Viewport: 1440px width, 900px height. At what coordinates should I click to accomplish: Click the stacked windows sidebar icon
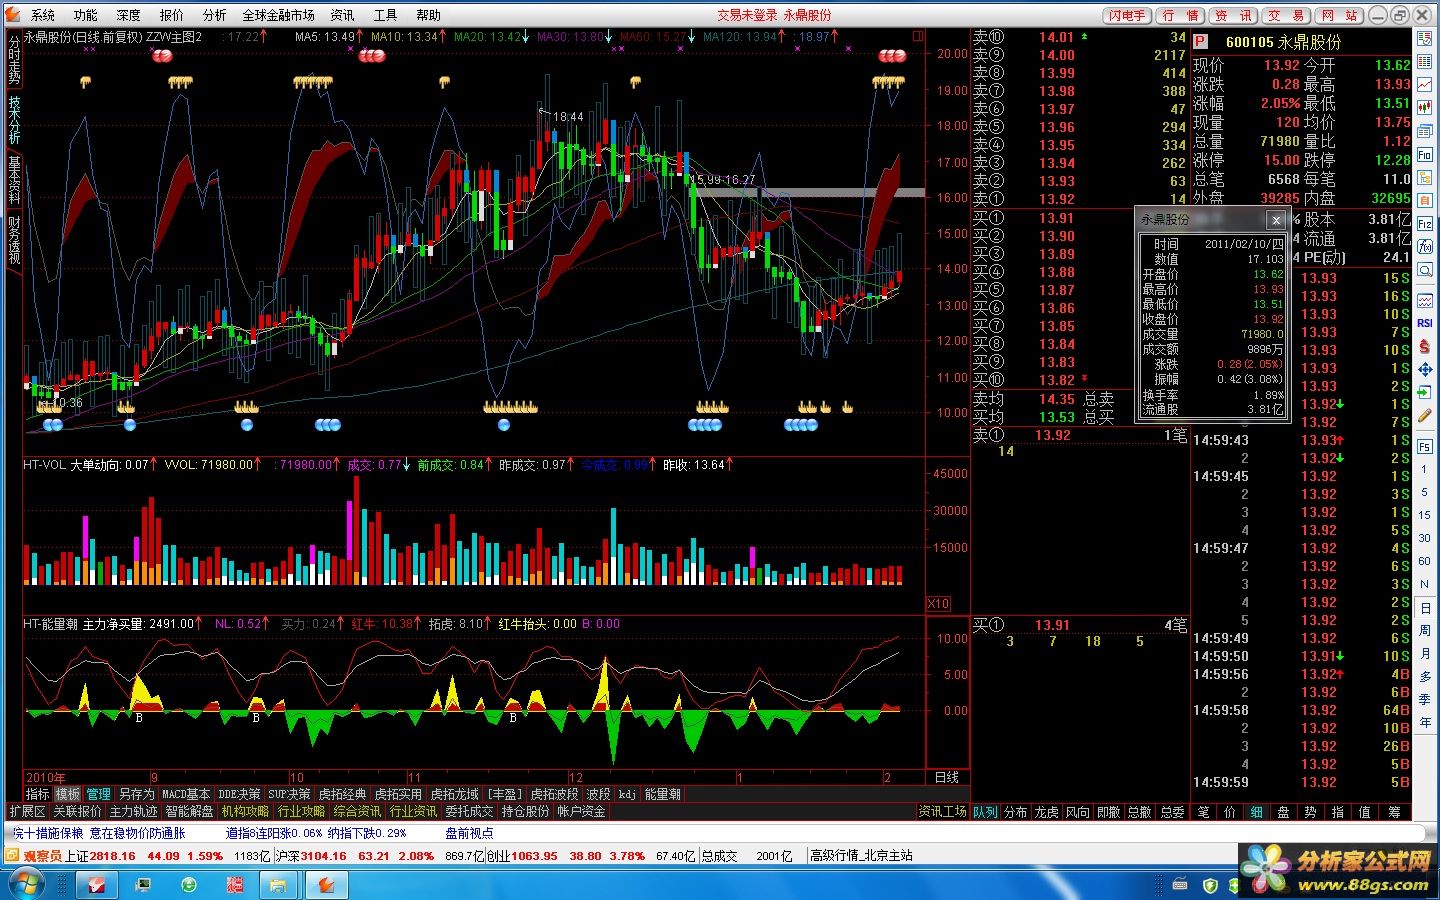[x=1424, y=131]
